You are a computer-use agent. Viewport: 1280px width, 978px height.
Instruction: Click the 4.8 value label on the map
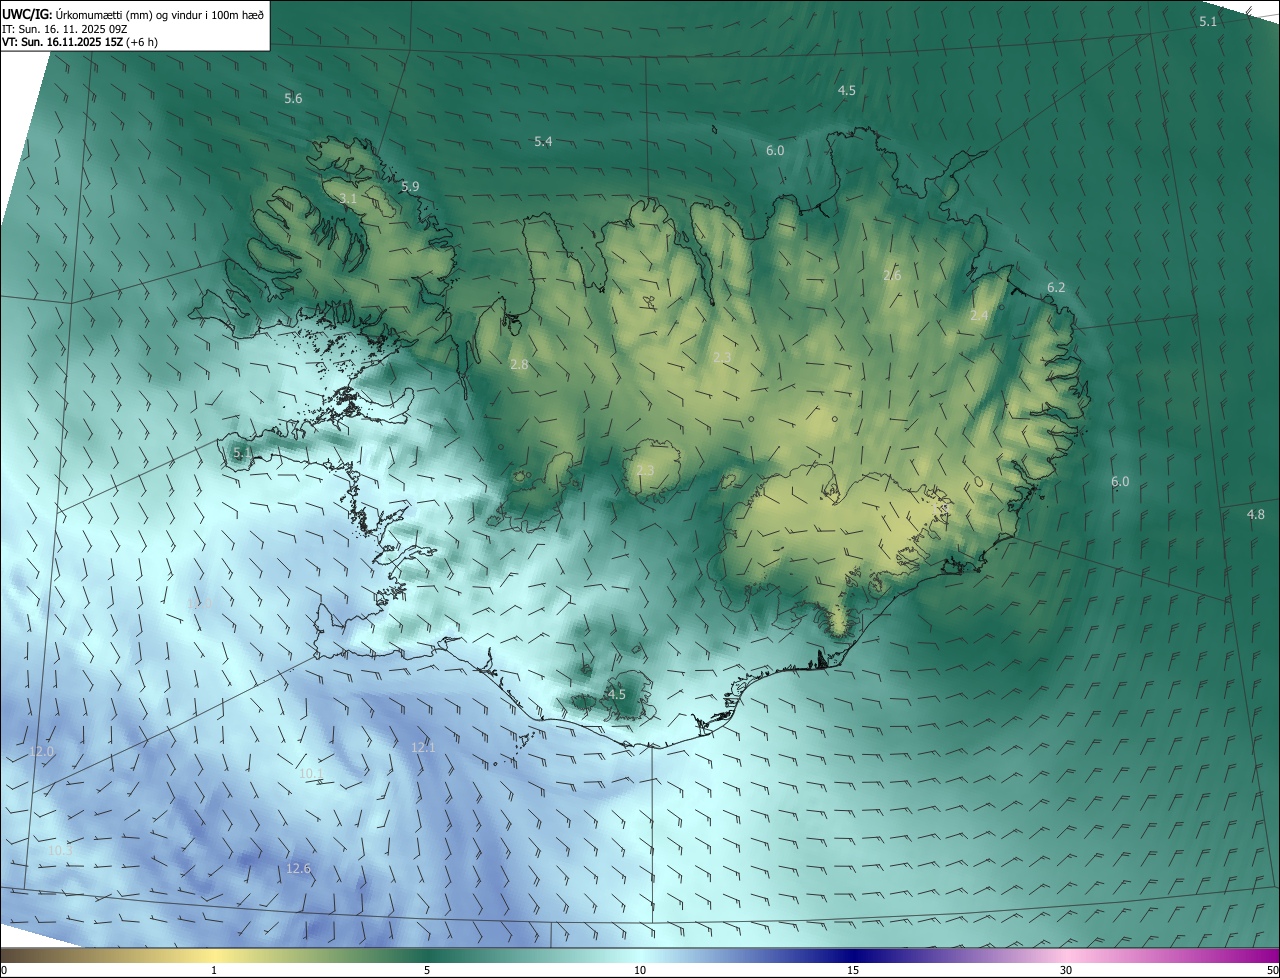click(x=1255, y=515)
